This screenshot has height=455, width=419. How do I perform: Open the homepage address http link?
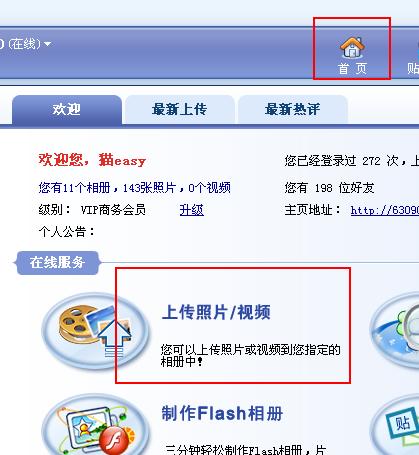(x=385, y=210)
